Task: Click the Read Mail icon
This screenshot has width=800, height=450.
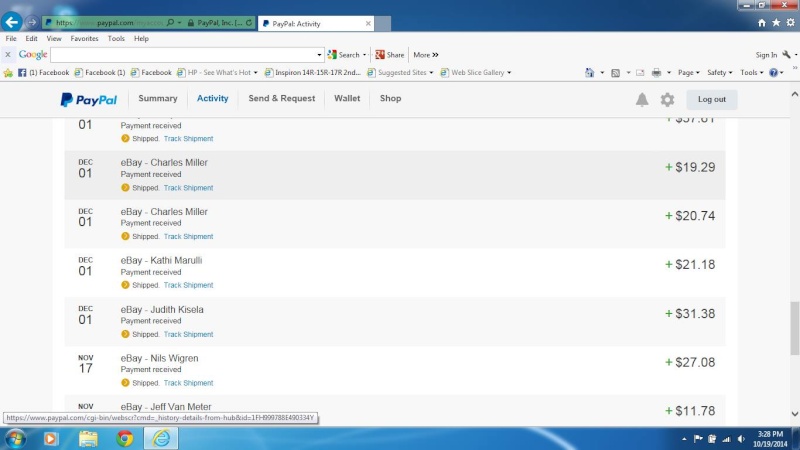Action: click(x=640, y=72)
